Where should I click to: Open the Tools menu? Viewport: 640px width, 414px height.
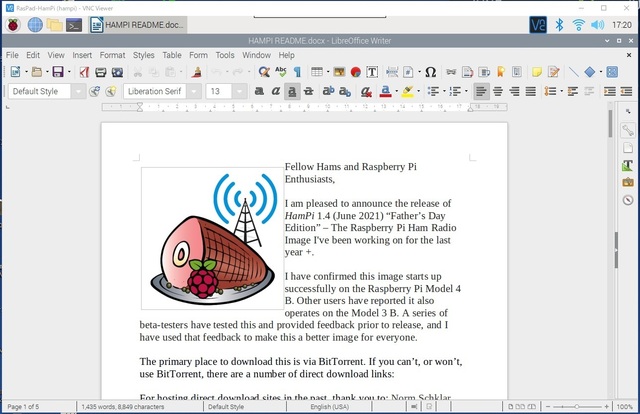pos(225,55)
